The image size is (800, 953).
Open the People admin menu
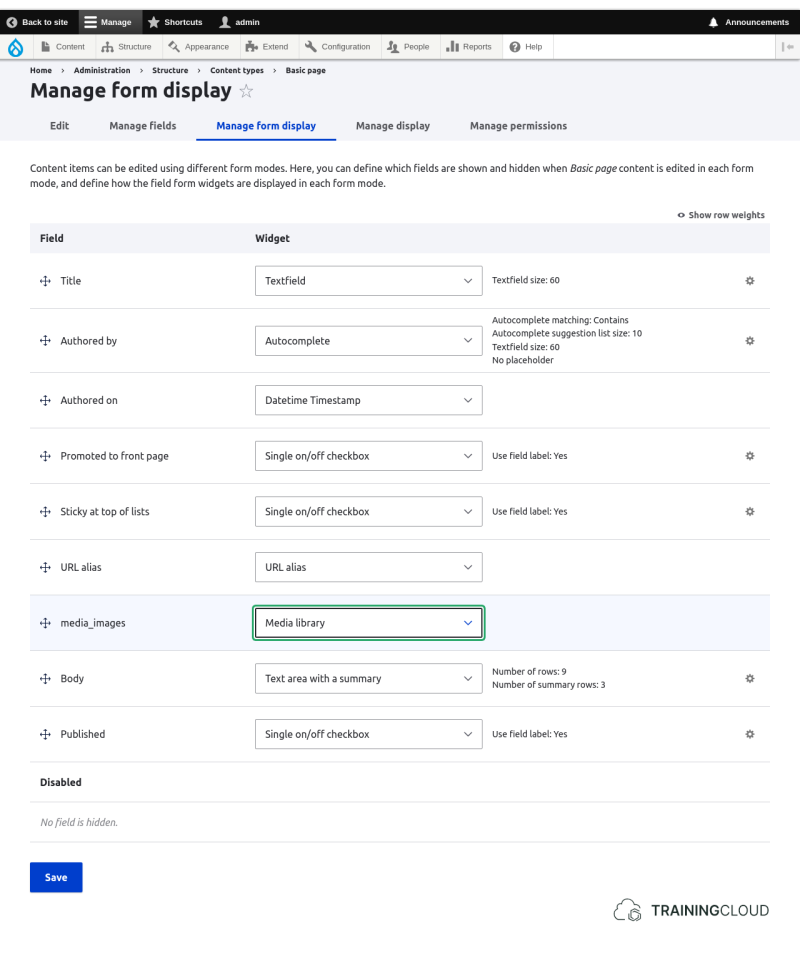(x=409, y=47)
